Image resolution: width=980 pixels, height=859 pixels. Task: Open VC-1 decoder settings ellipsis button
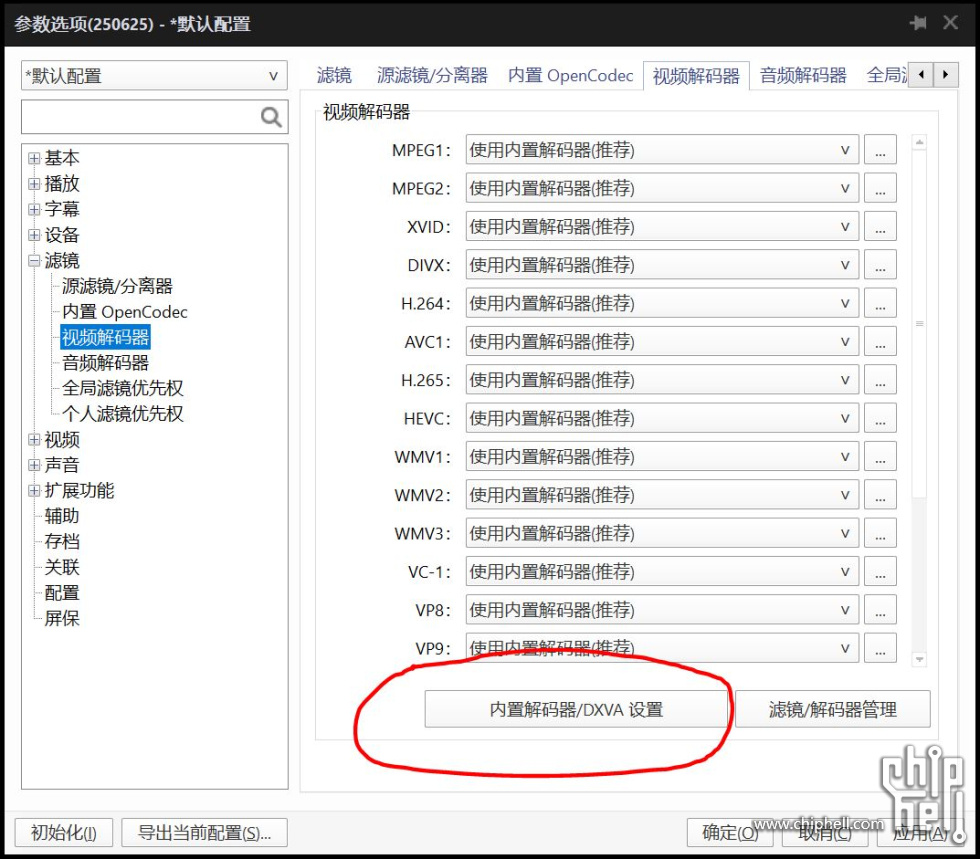(x=880, y=571)
